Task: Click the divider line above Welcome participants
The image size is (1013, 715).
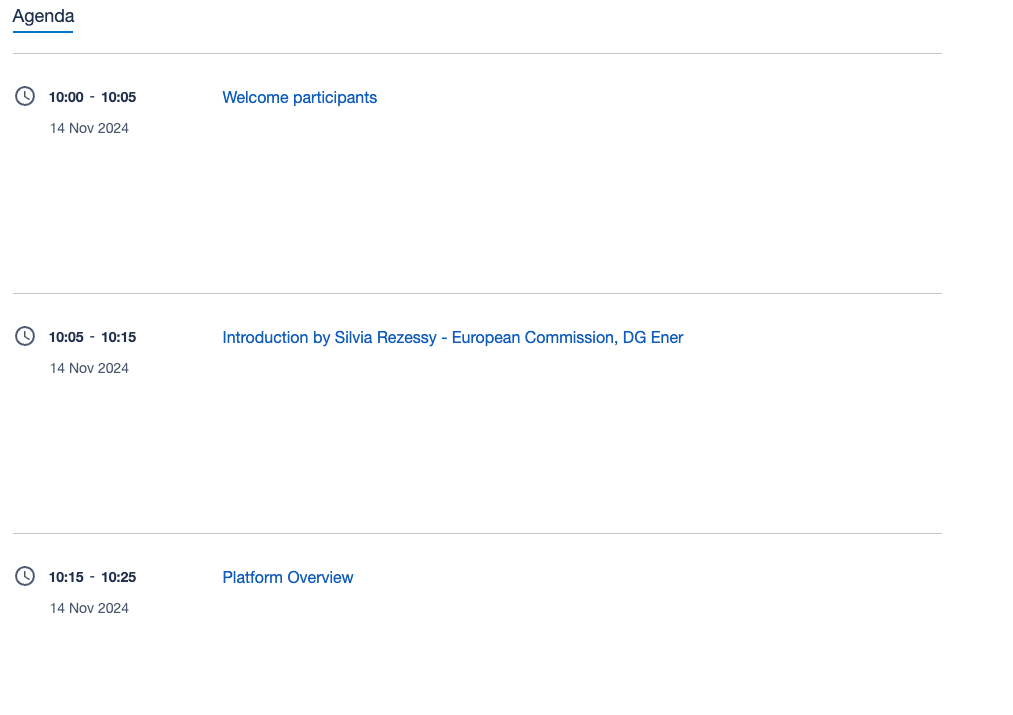Action: click(477, 53)
